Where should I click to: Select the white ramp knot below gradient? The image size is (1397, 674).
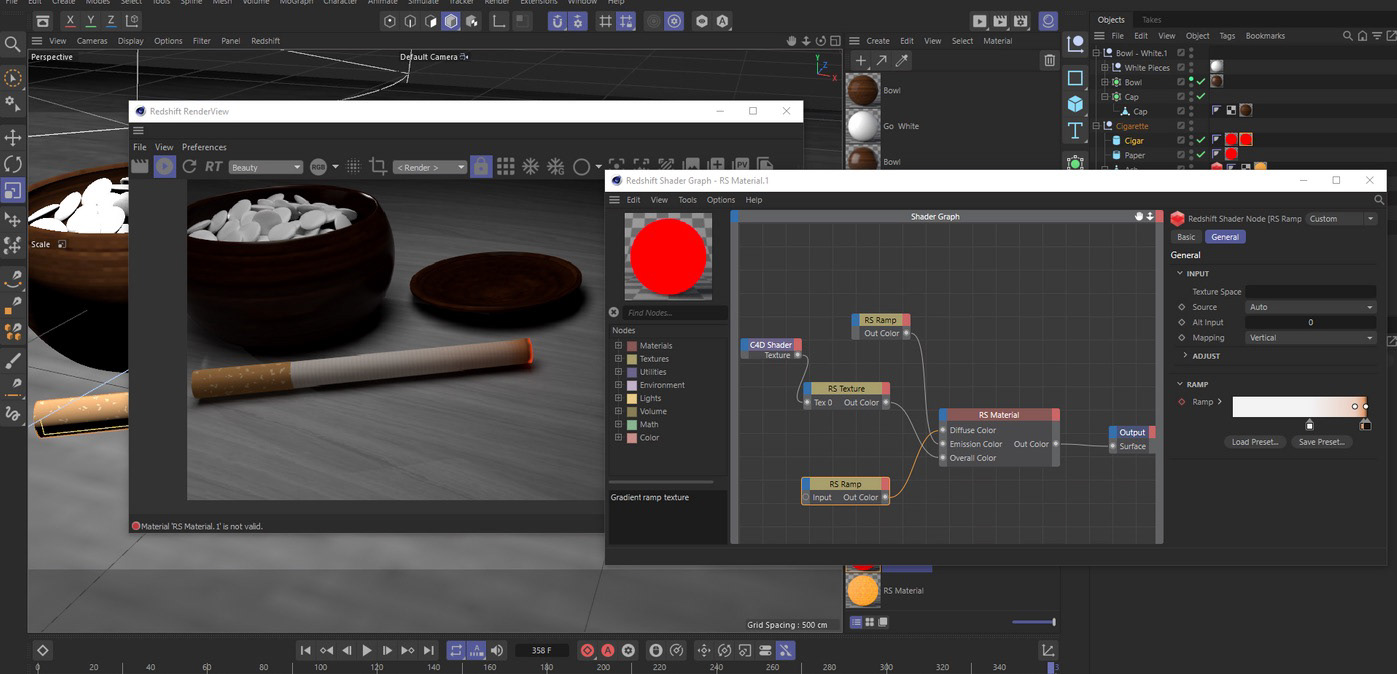(1309, 425)
